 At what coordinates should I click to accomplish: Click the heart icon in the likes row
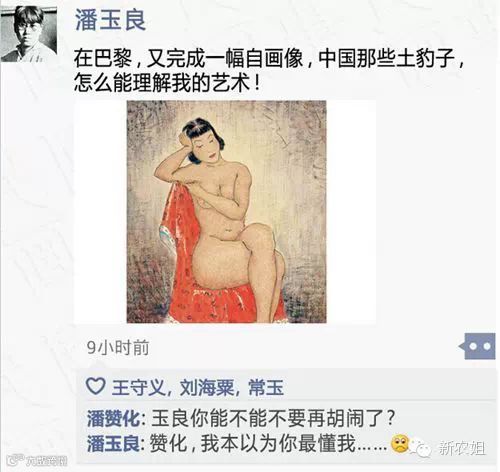(x=96, y=386)
